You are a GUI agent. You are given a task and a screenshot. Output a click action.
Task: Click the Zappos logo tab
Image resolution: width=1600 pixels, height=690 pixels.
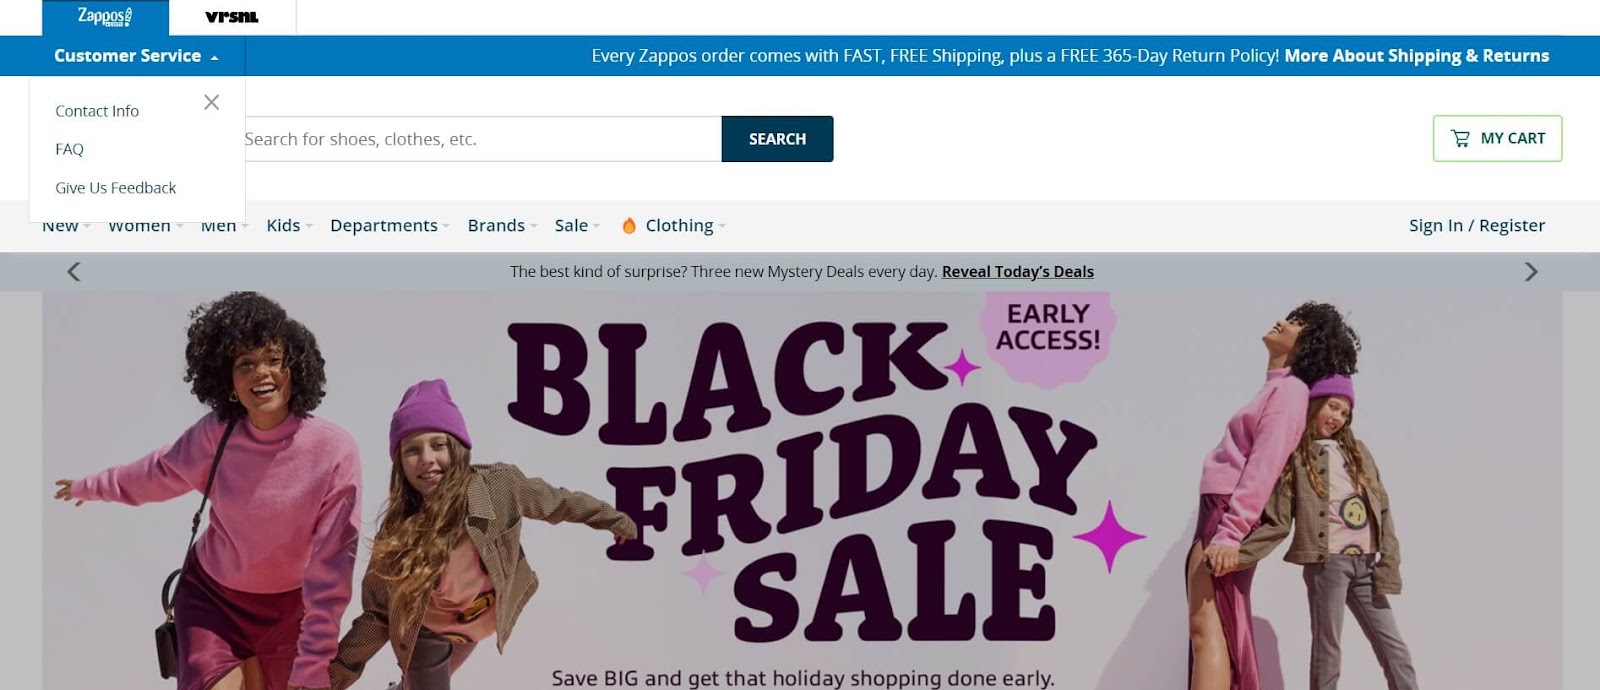click(105, 17)
